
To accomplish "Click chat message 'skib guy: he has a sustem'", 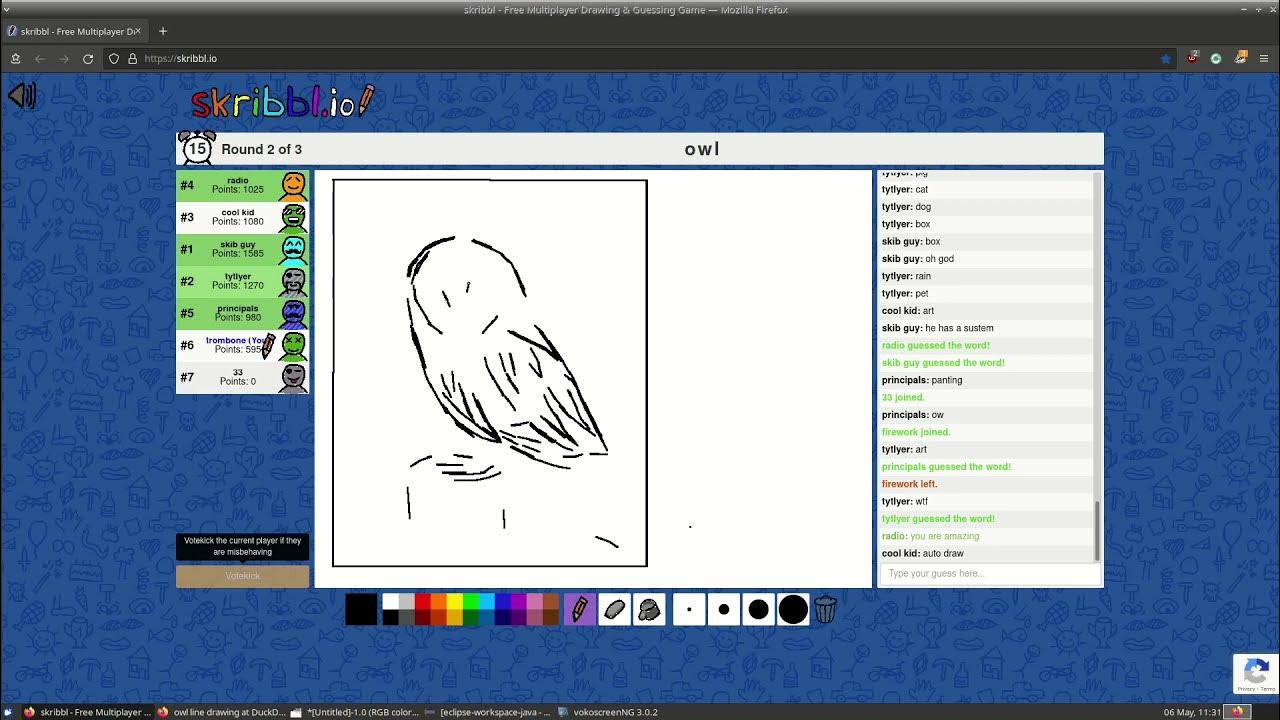I will [937, 328].
